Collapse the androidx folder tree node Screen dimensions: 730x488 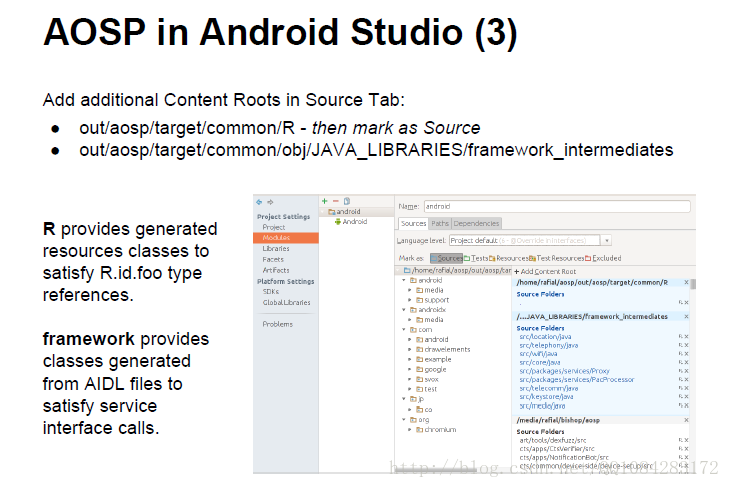coord(404,310)
